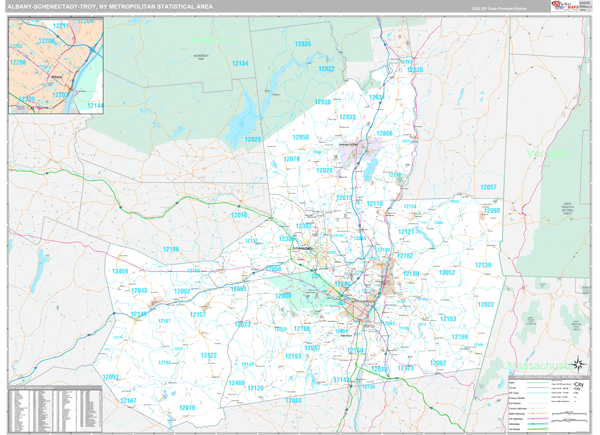600x435 pixels.
Task: Click the "New York" state label
Action: [215, 39]
